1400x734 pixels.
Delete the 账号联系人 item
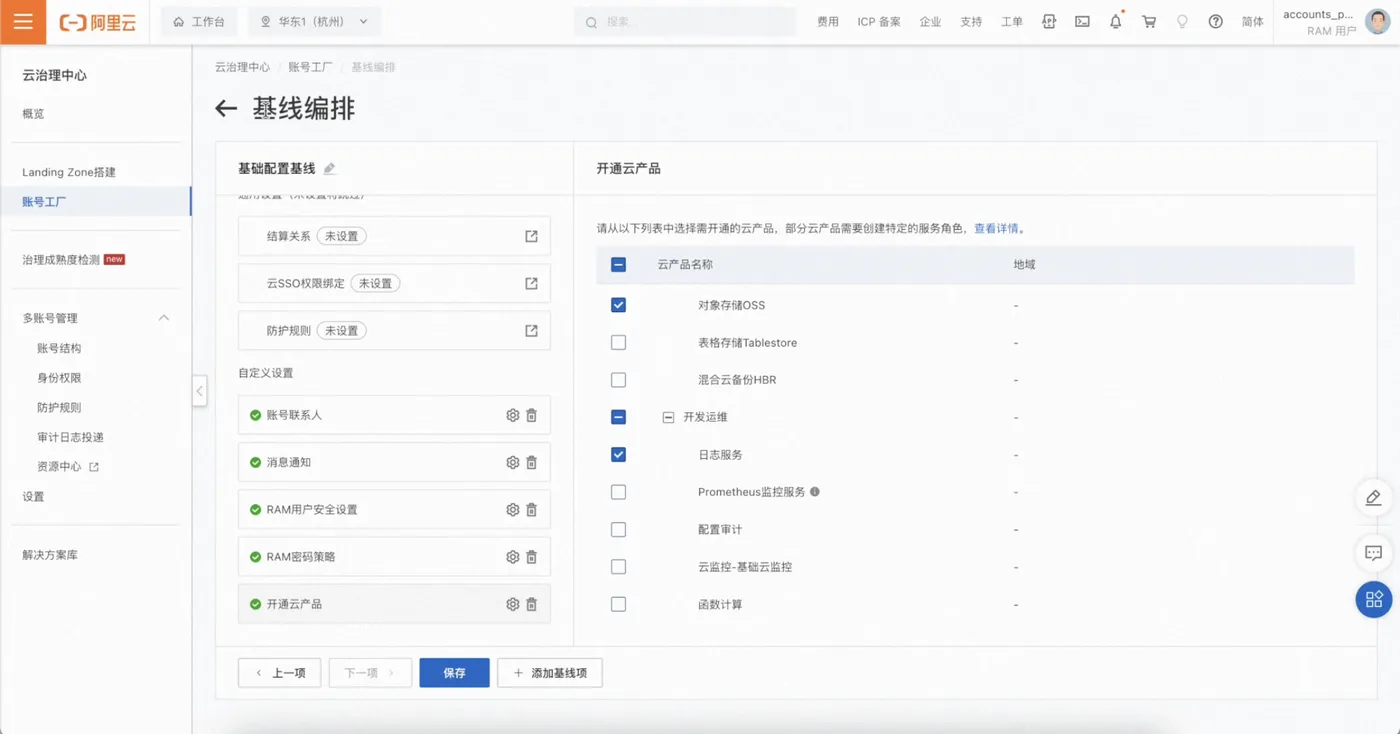[532, 415]
